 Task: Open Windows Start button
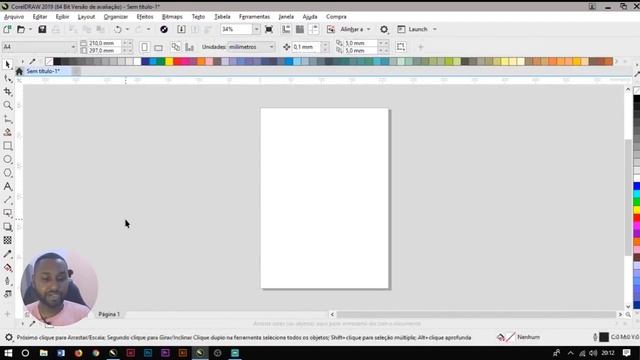[8, 353]
